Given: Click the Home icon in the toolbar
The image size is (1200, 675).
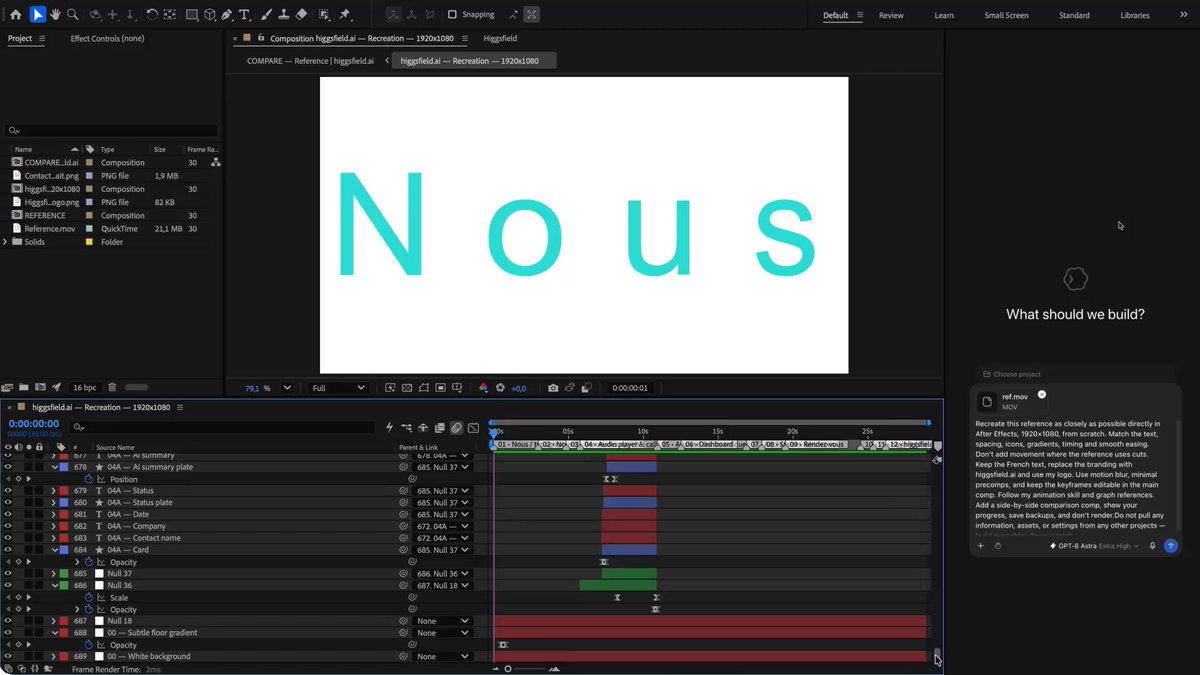Looking at the screenshot, I should click(x=15, y=15).
